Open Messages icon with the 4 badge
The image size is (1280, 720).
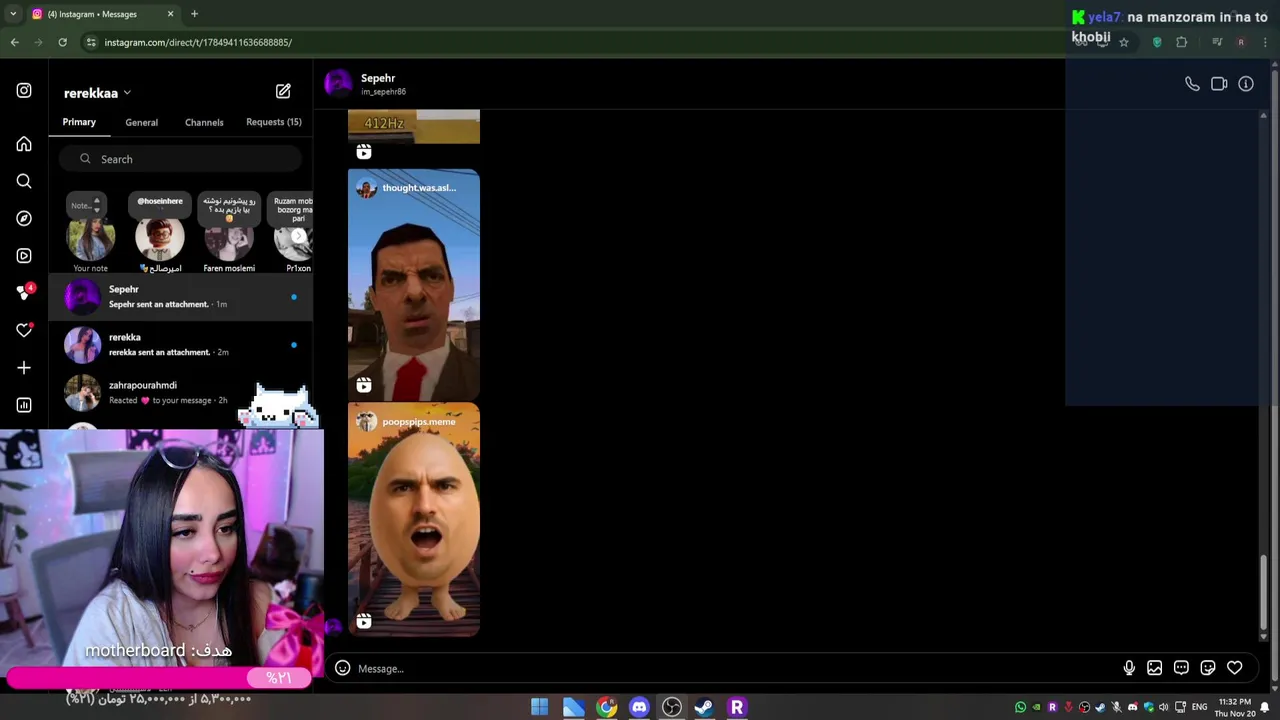(x=25, y=292)
